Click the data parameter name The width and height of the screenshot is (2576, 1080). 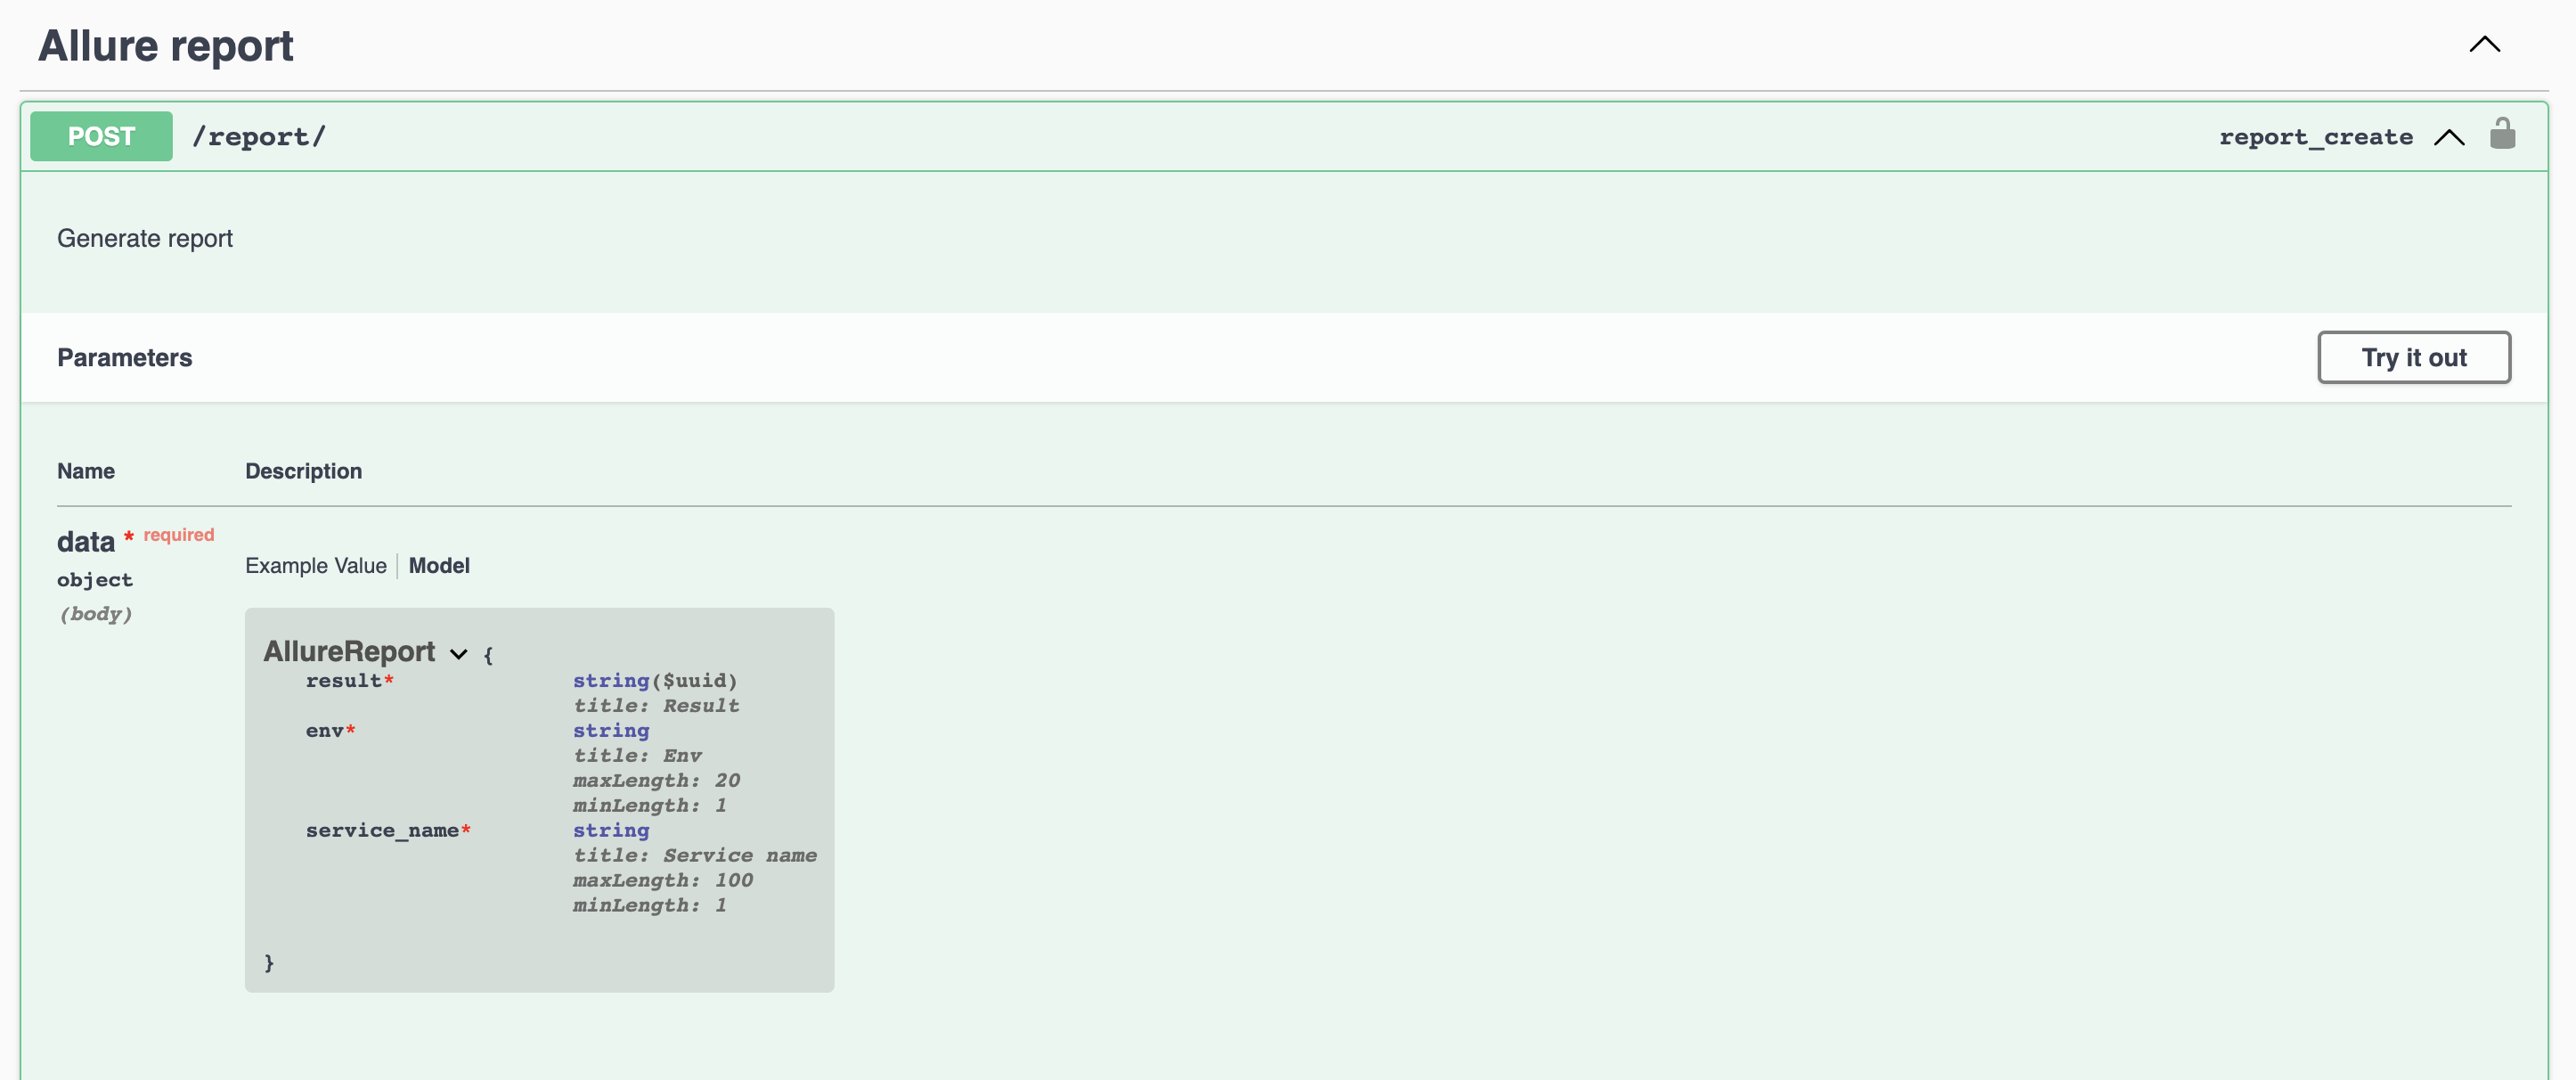[x=86, y=542]
